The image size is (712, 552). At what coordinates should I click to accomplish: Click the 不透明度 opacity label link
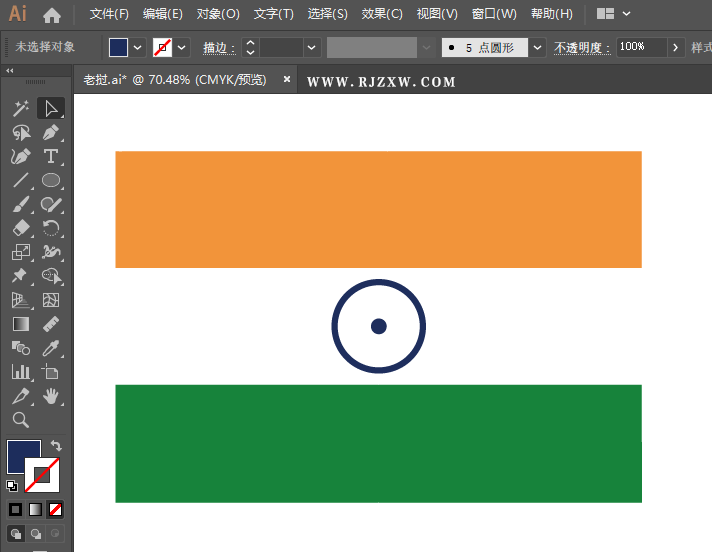pyautogui.click(x=581, y=47)
